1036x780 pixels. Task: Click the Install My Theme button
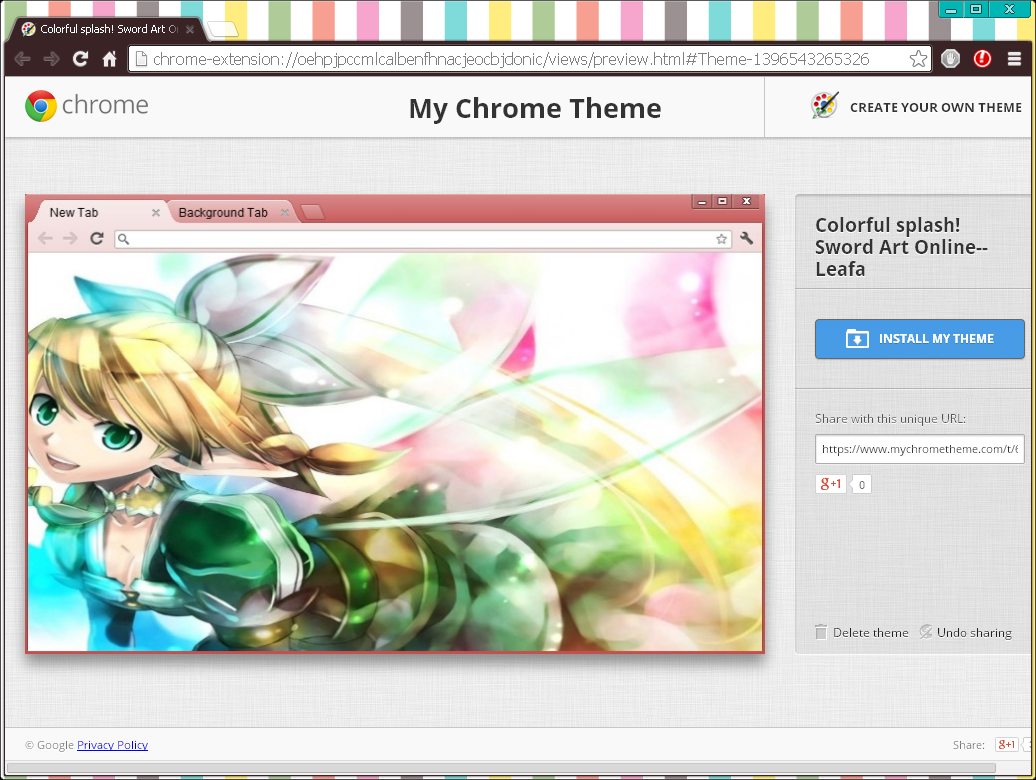pyautogui.click(x=919, y=339)
